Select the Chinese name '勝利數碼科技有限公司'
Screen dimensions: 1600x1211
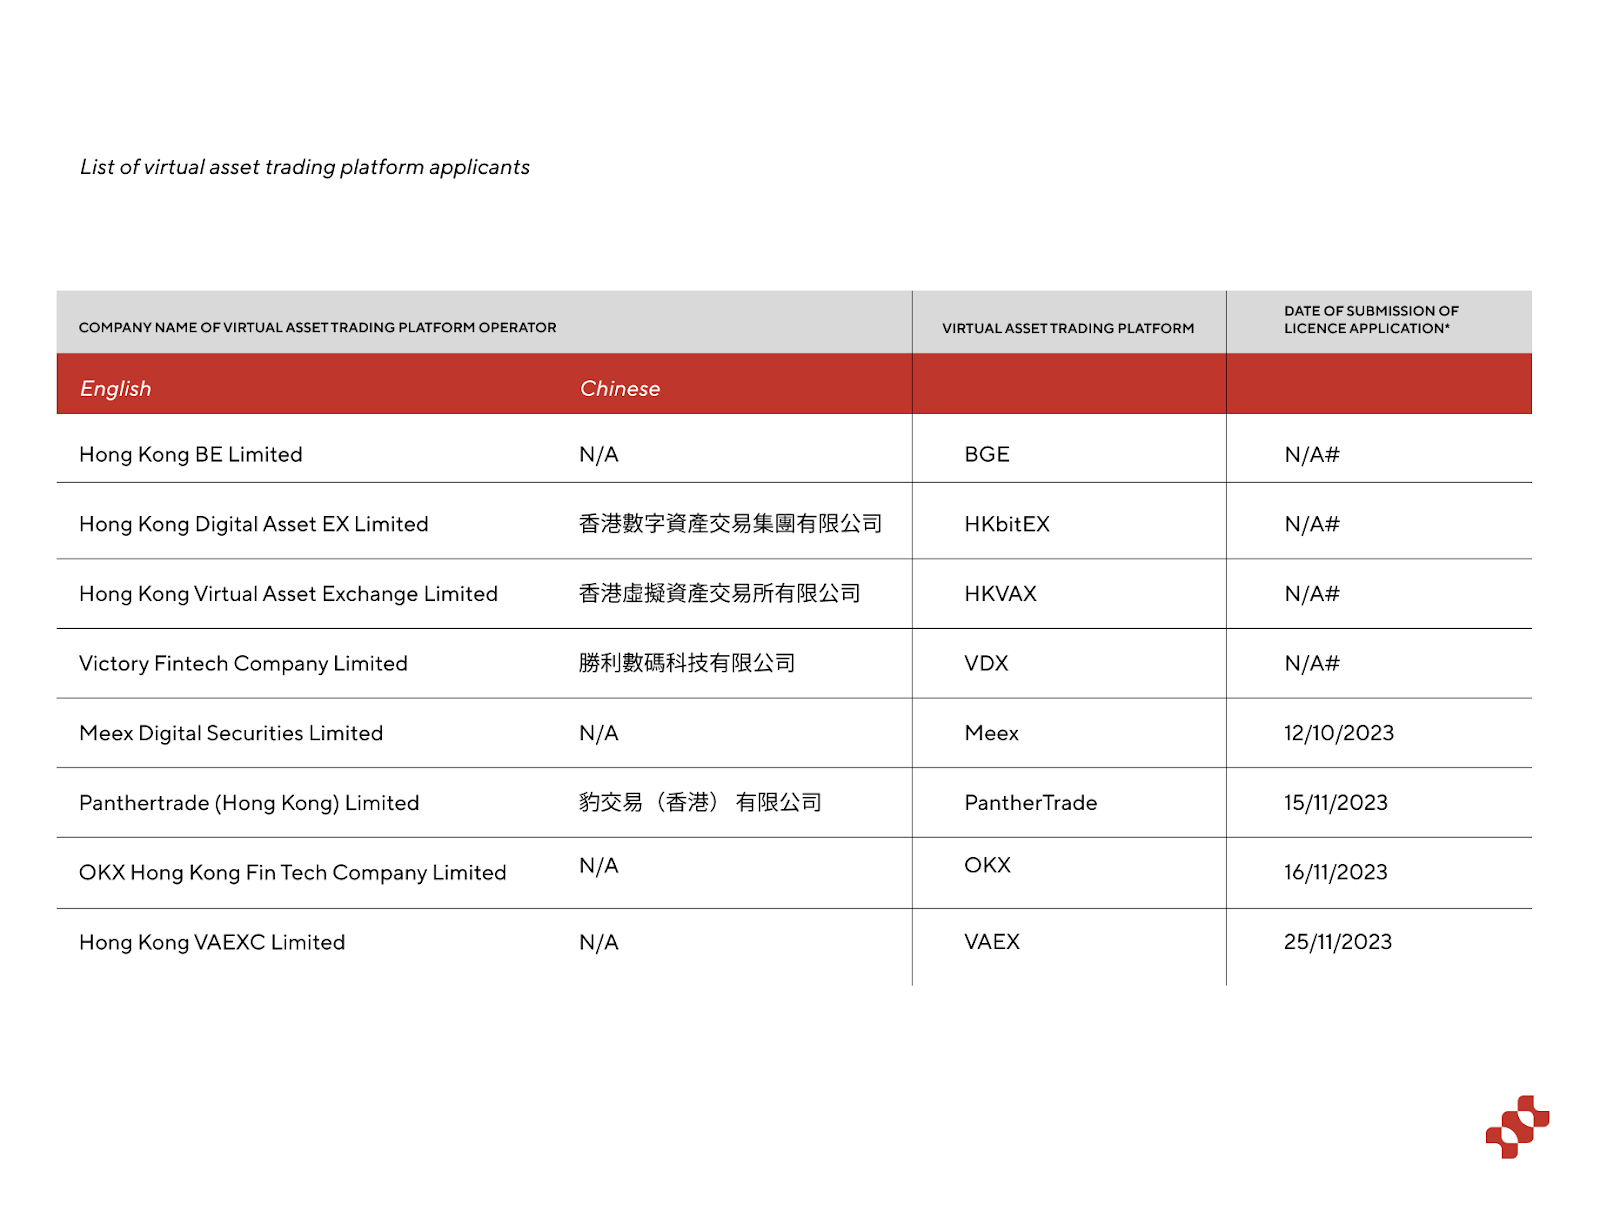(687, 663)
